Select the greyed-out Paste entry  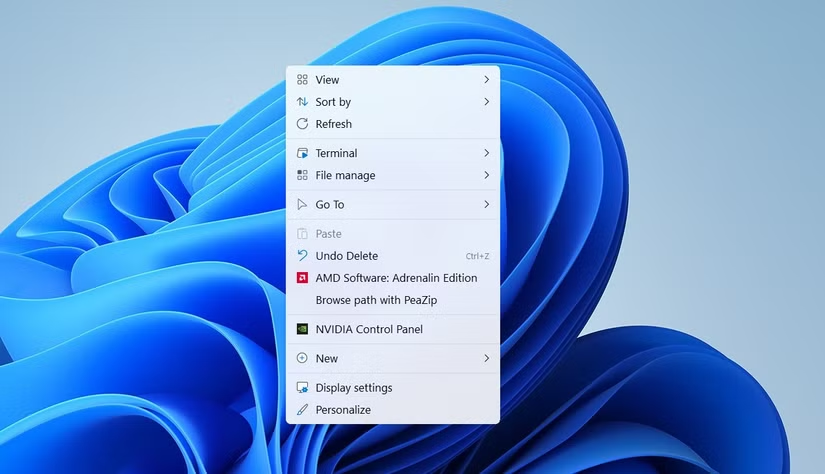pyautogui.click(x=328, y=234)
